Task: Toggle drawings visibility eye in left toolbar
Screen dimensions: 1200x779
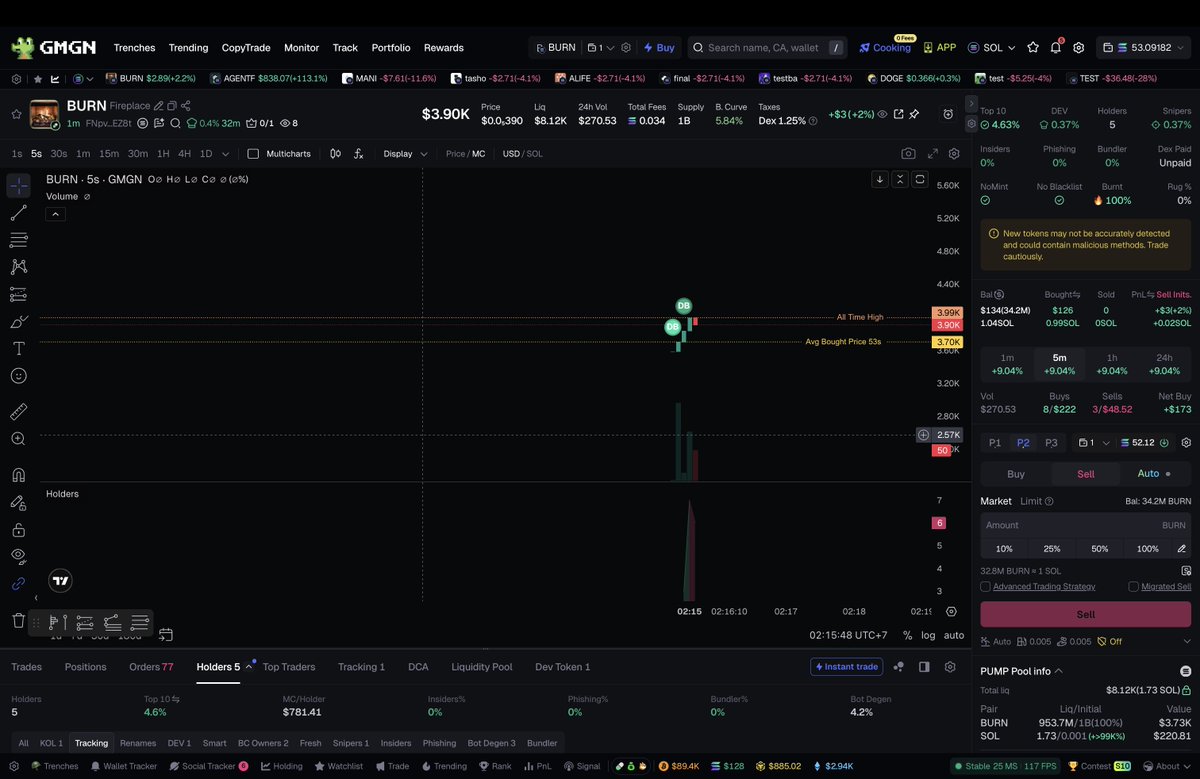Action: [18, 556]
